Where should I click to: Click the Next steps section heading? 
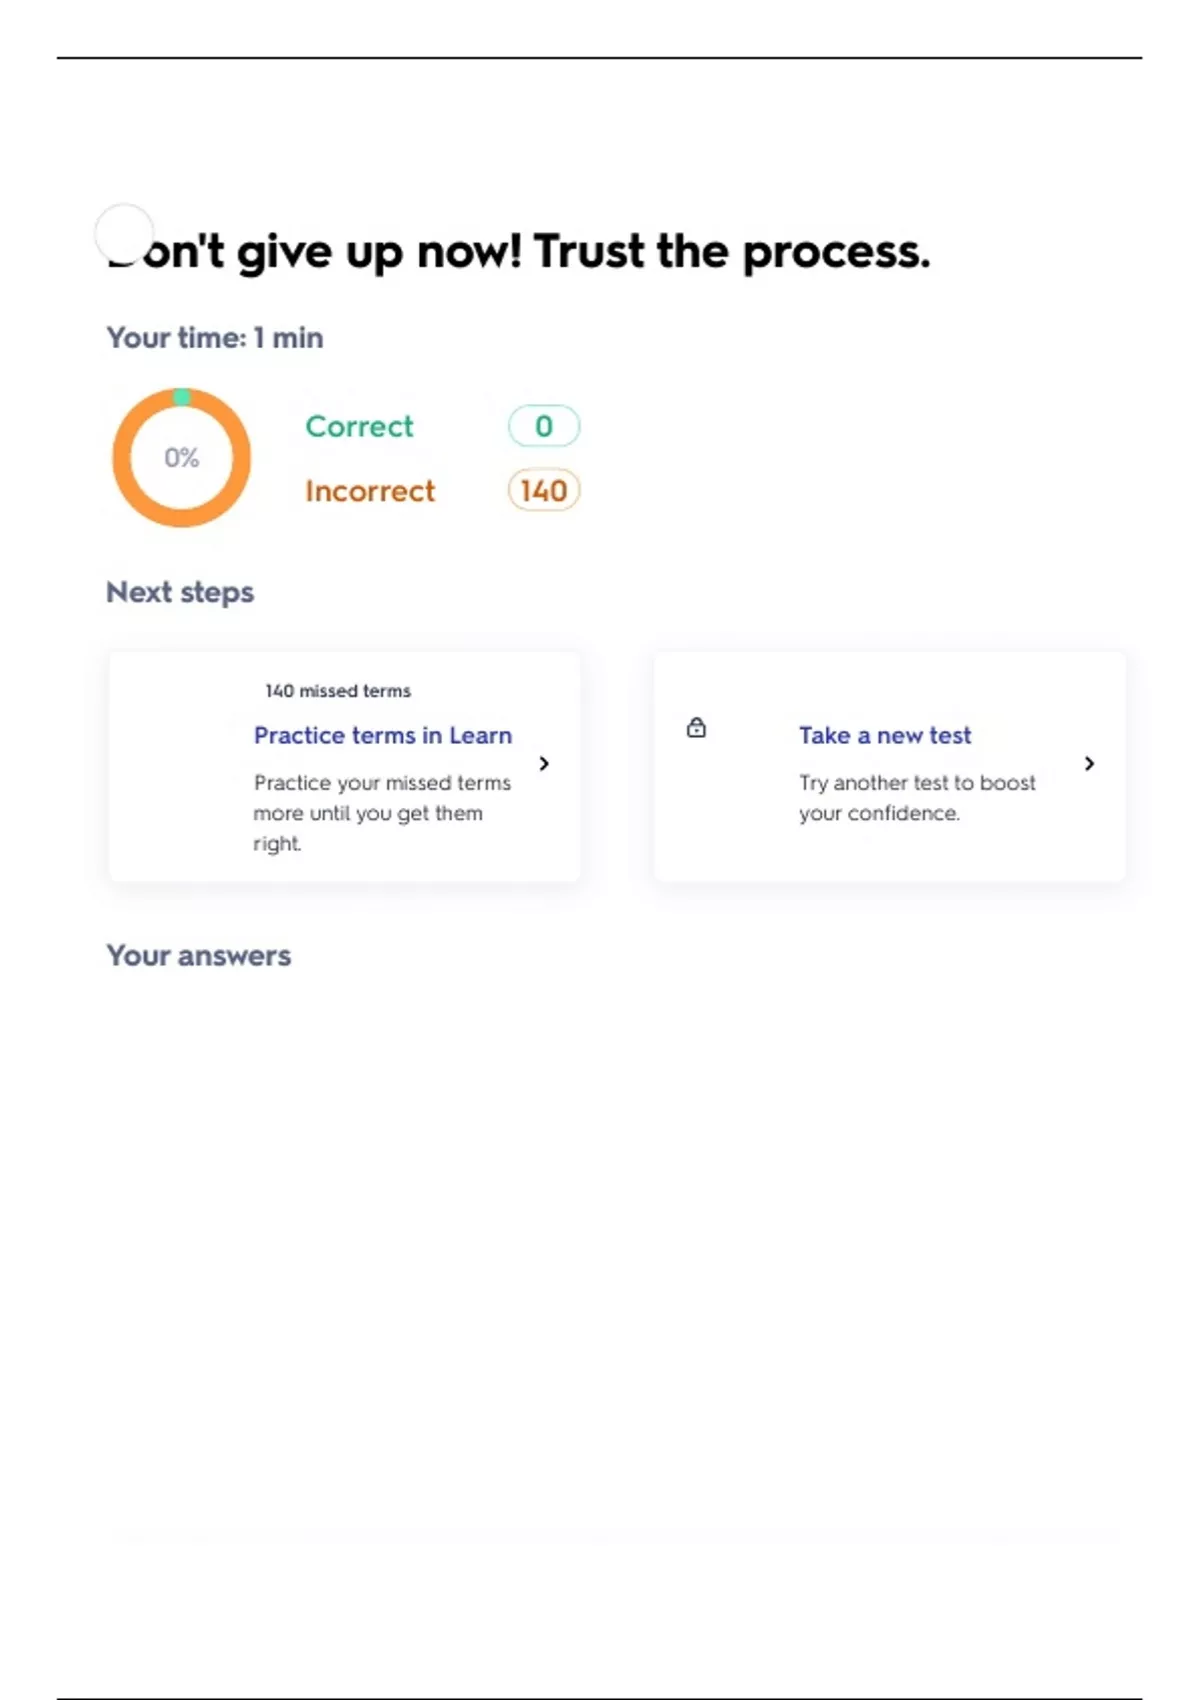click(180, 592)
